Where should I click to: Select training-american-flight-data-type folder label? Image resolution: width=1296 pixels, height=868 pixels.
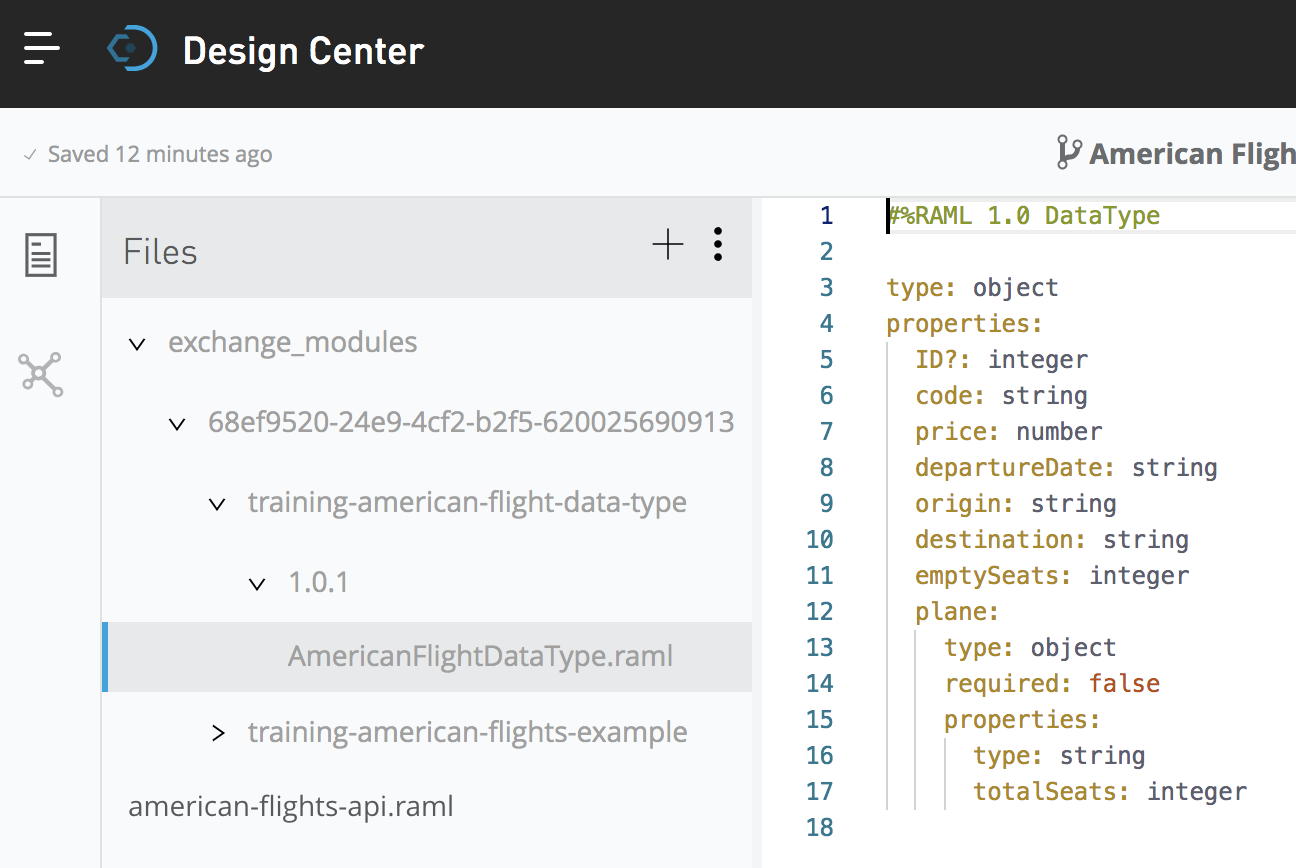click(467, 502)
